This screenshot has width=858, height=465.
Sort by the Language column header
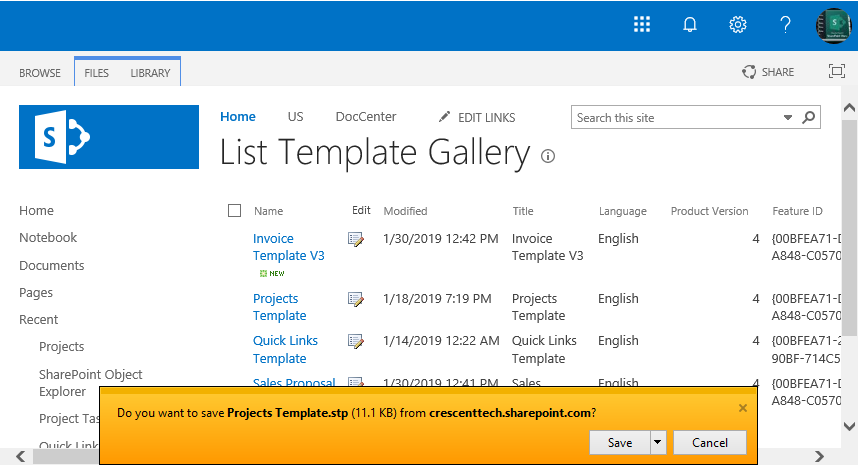tap(623, 211)
